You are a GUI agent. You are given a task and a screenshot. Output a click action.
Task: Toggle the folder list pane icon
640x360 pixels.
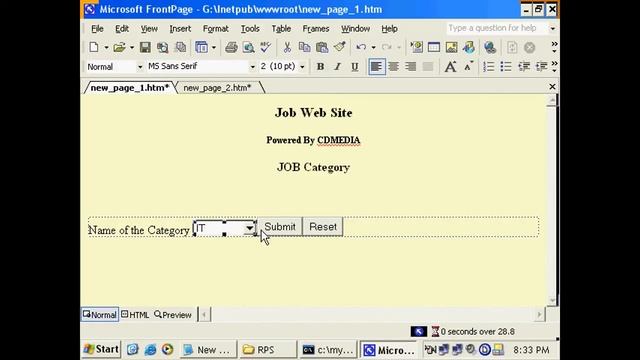201,47
